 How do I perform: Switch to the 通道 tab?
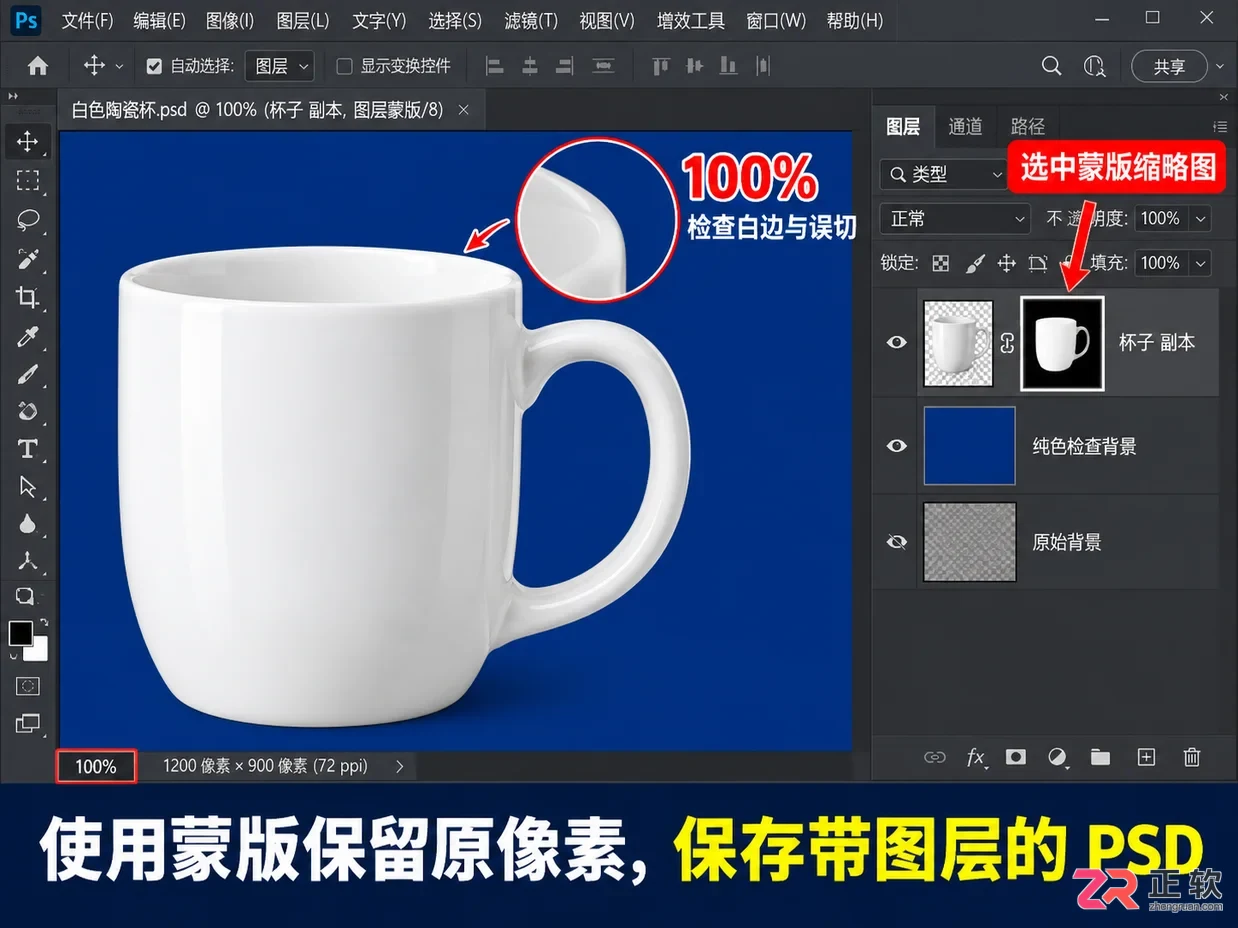[965, 126]
